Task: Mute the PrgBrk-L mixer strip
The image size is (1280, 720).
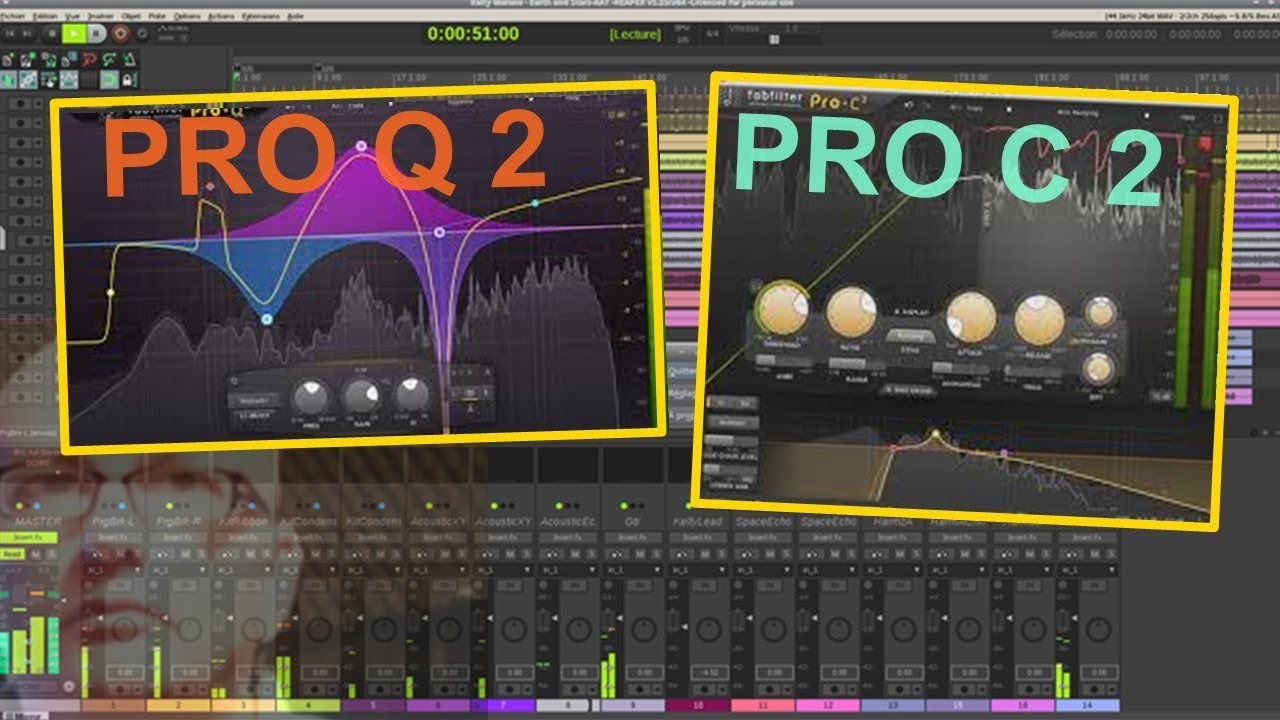Action: (x=120, y=554)
